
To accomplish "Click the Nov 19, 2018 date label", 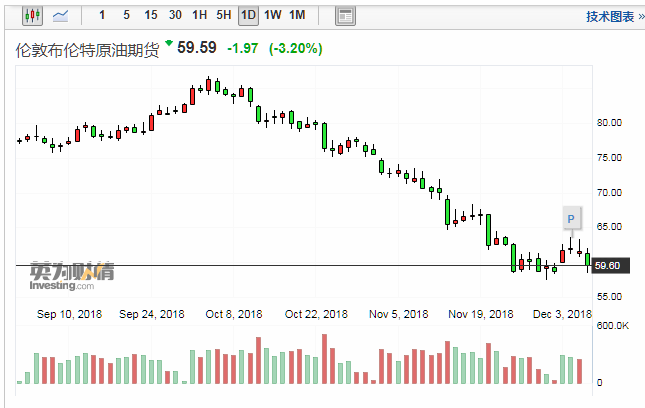I will tap(480, 314).
